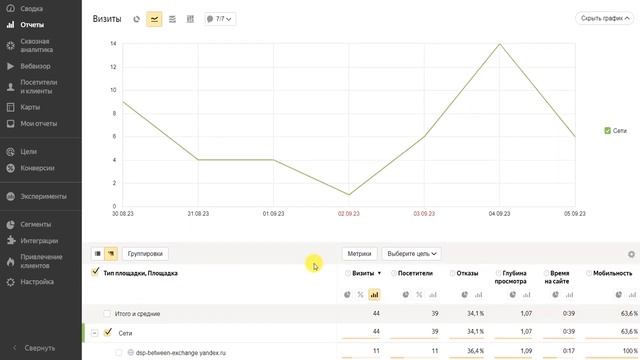This screenshot has width=640, height=360.
Task: Click the Посетители column header
Action: (x=415, y=273)
